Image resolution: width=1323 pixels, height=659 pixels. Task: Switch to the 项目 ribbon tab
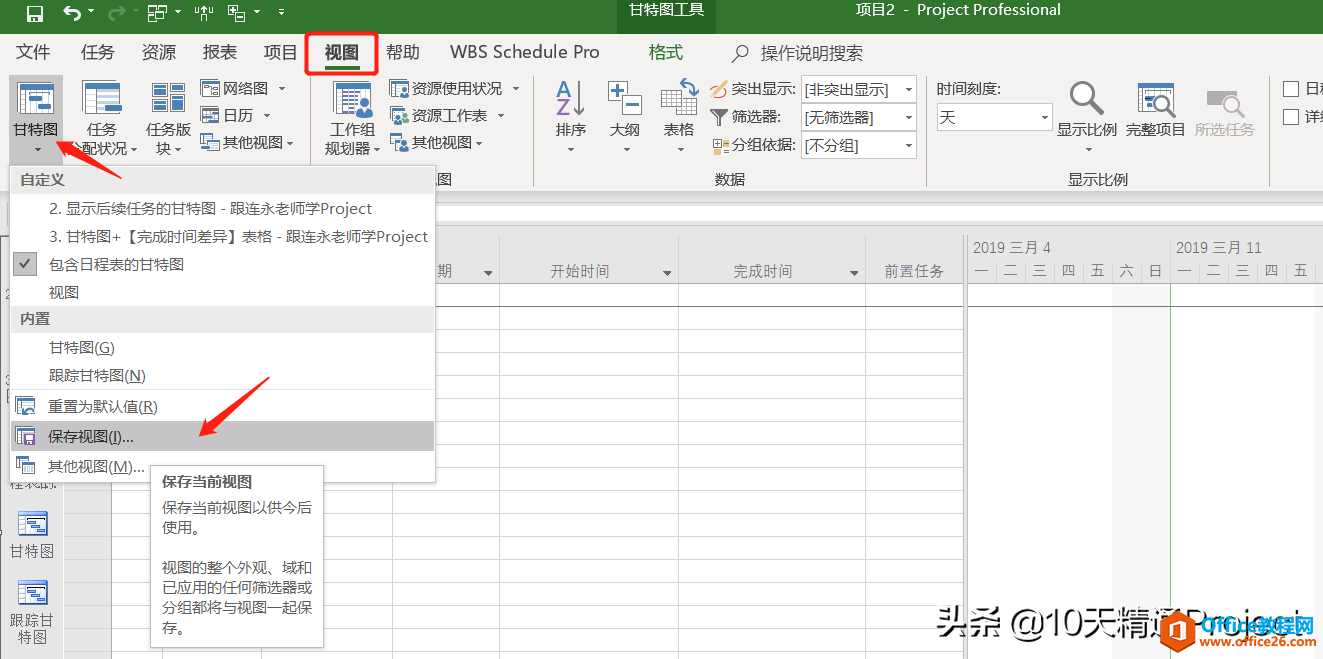click(281, 52)
